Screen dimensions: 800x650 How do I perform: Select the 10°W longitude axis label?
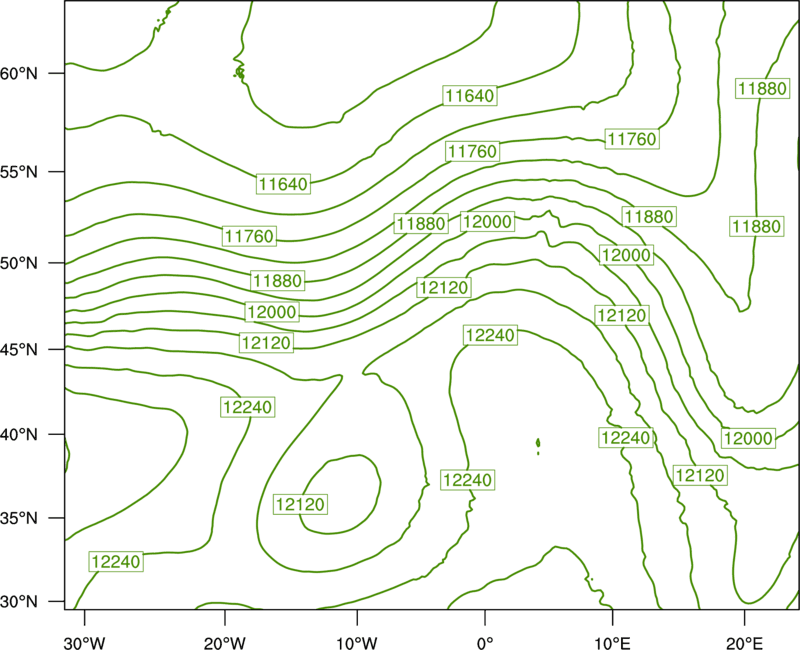pyautogui.click(x=357, y=643)
